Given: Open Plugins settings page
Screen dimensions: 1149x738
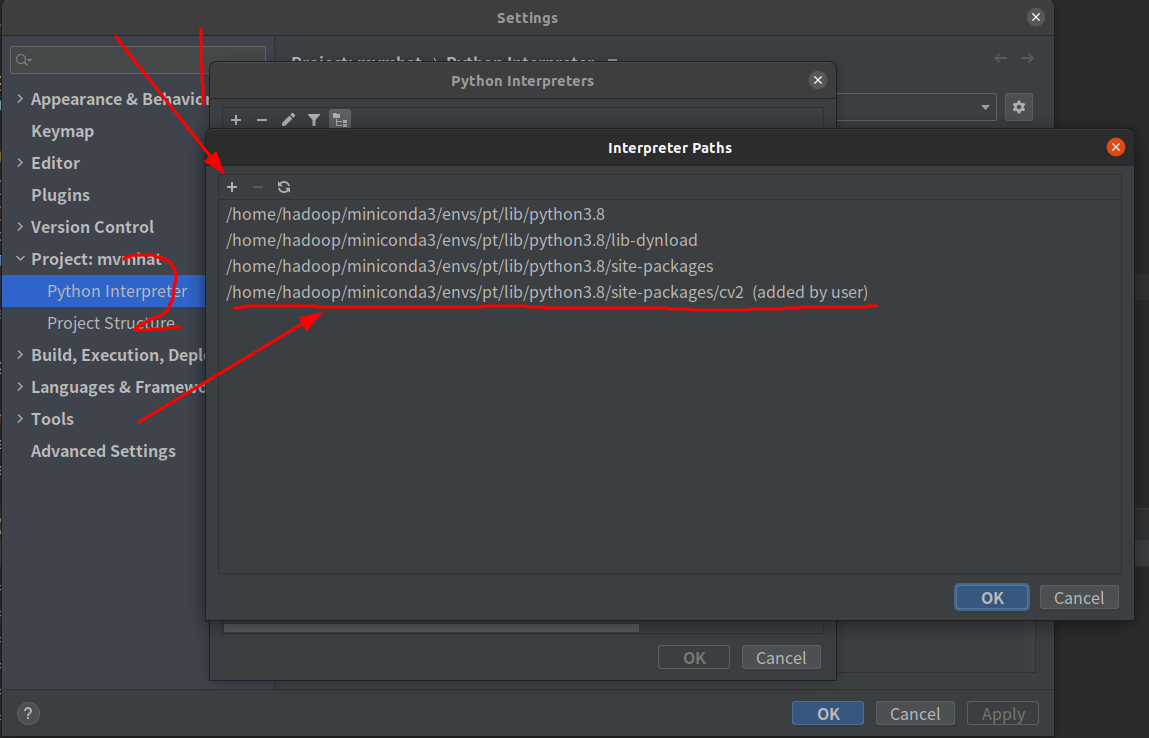Looking at the screenshot, I should (x=59, y=195).
